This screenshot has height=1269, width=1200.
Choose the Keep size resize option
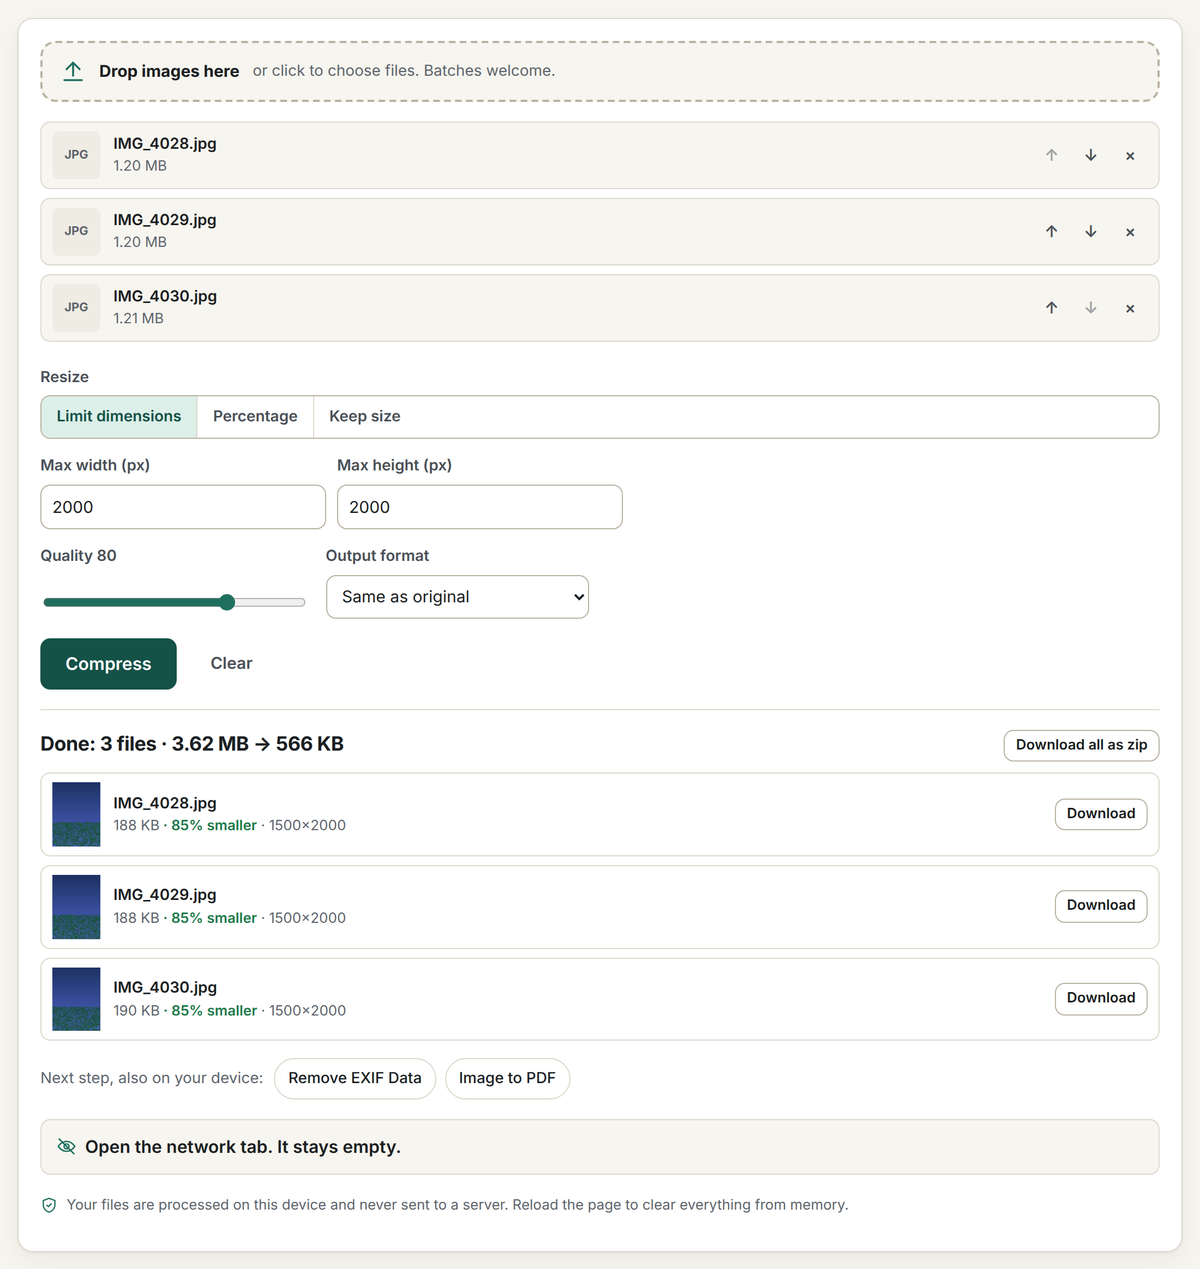click(x=365, y=417)
